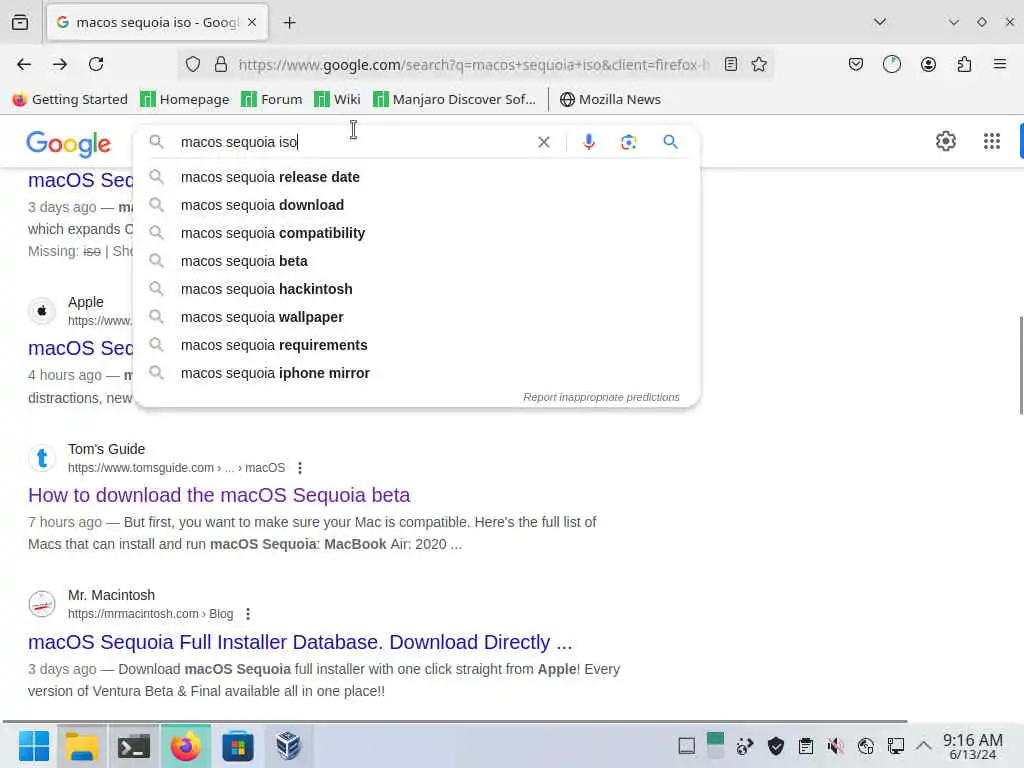
Task: Open the Forum bookmark
Action: pos(272,99)
